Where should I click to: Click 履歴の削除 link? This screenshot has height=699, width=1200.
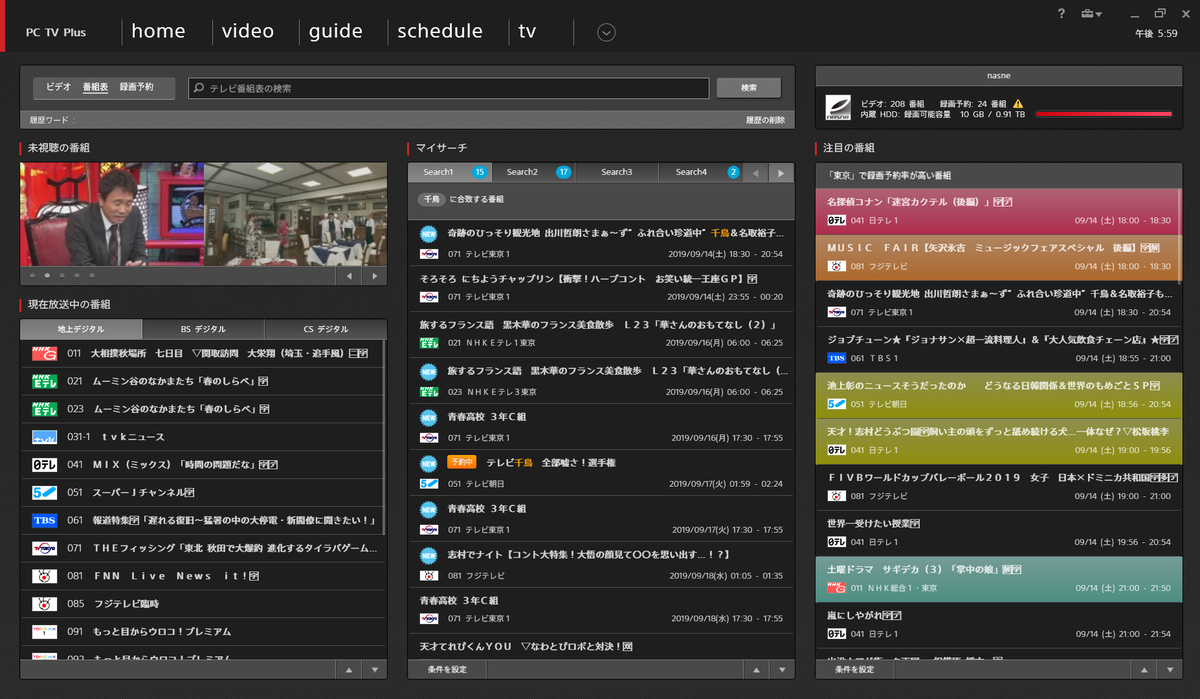pyautogui.click(x=764, y=120)
